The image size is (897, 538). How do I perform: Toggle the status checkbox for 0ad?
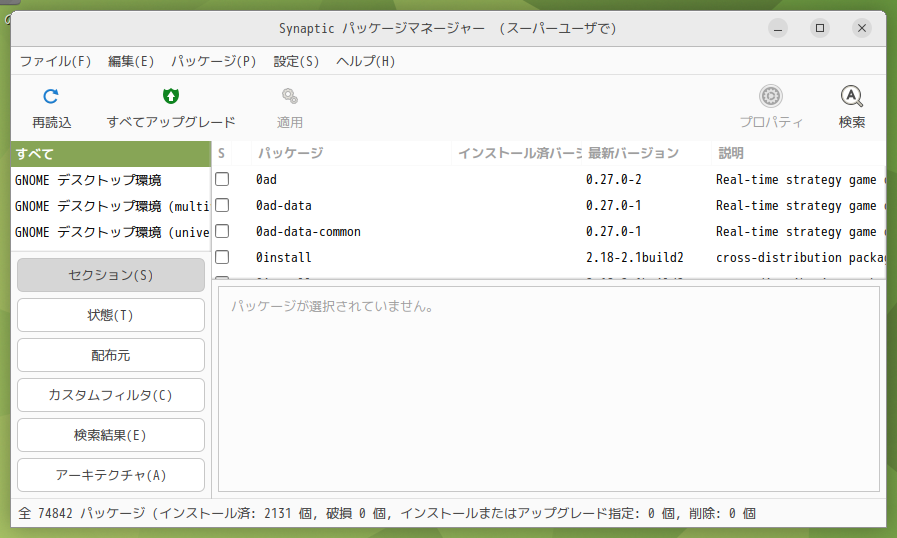click(x=222, y=179)
